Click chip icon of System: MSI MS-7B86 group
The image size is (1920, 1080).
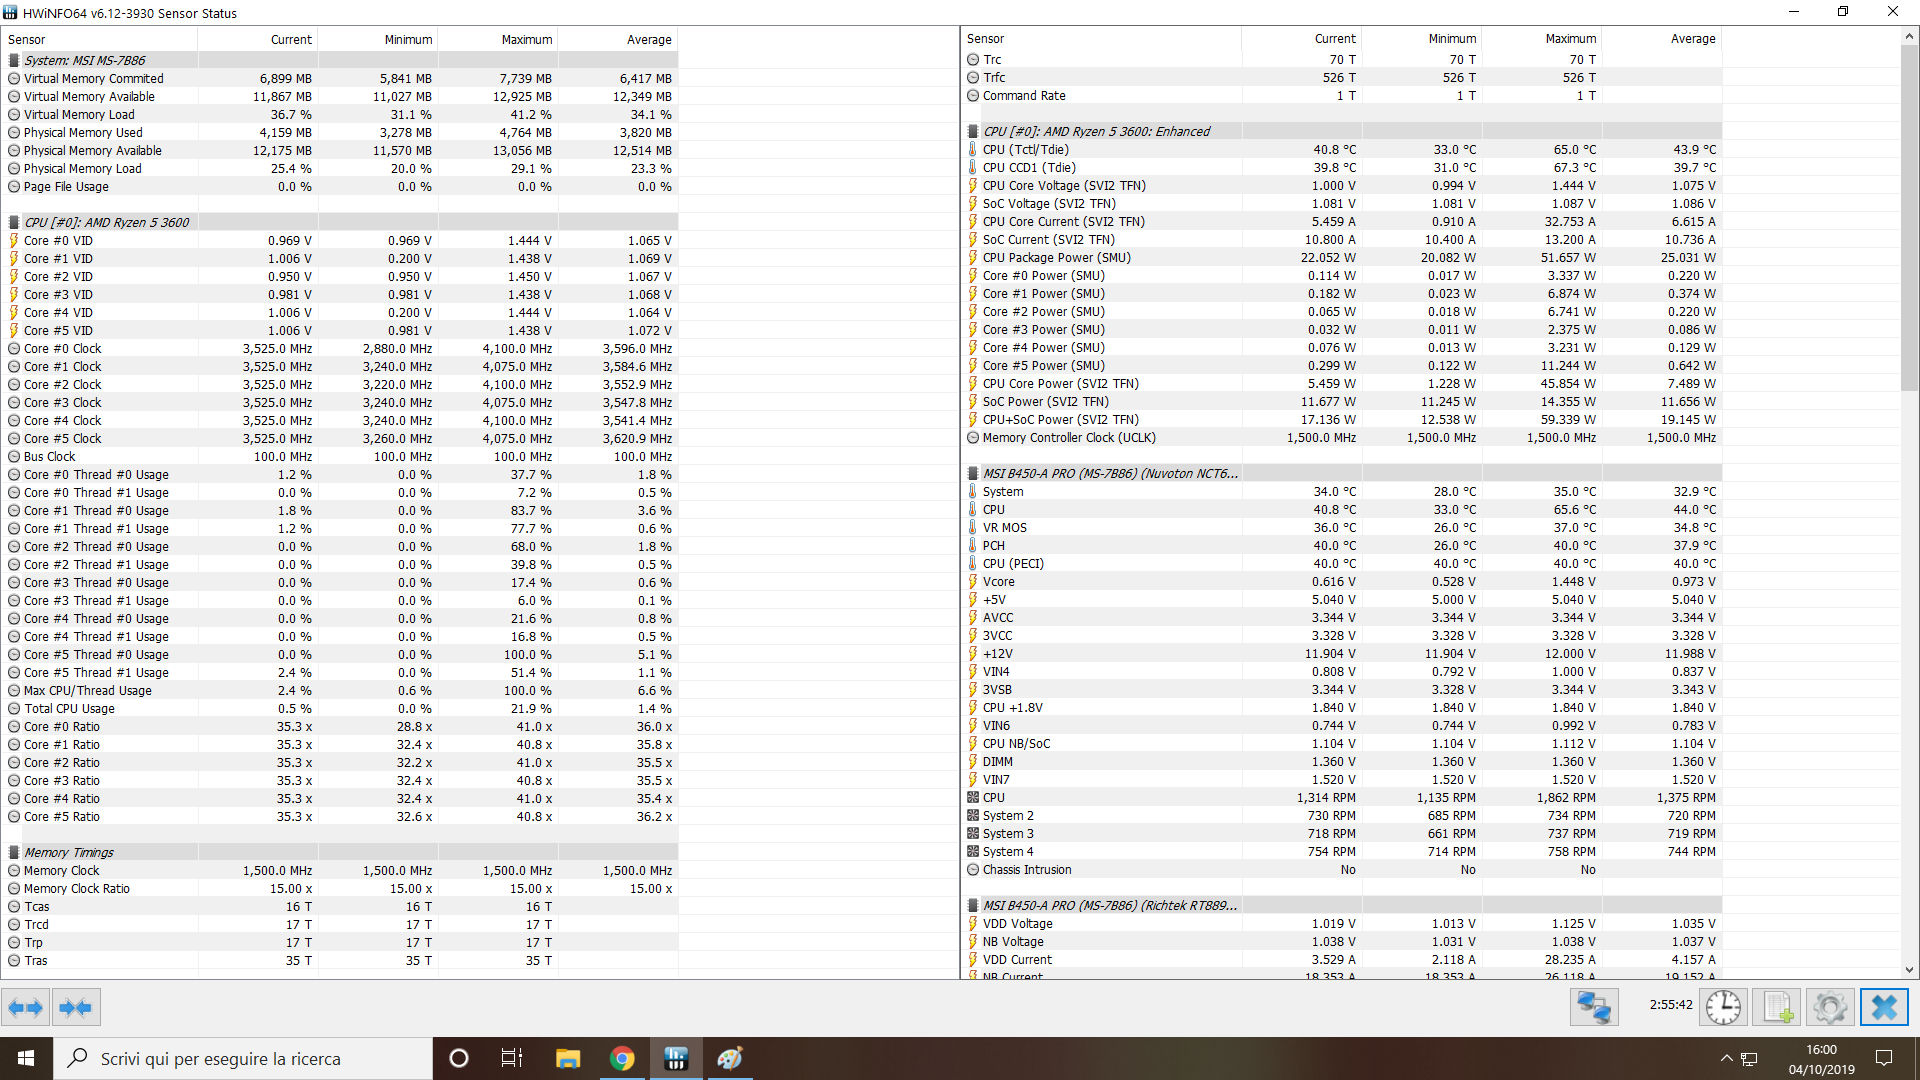point(14,61)
